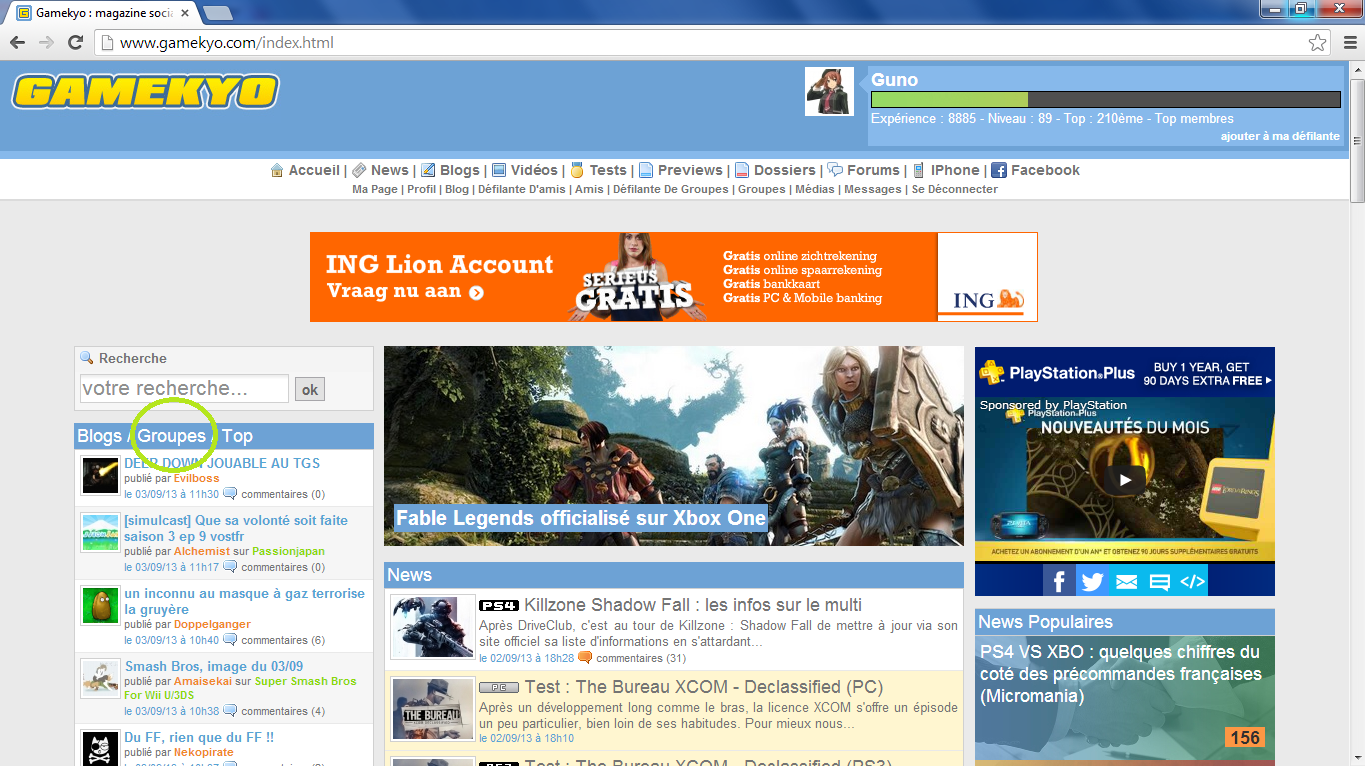Click the browser back arrow
This screenshot has height=766, width=1365.
tap(17, 43)
